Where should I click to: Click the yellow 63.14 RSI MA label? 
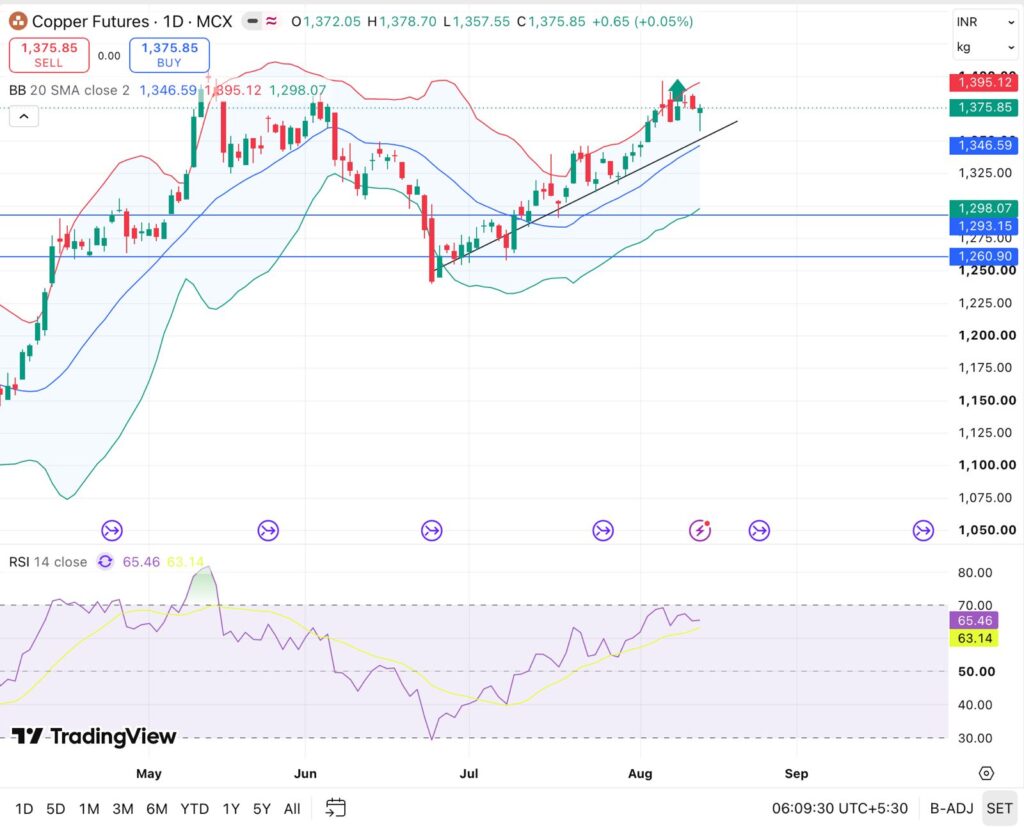[x=974, y=638]
